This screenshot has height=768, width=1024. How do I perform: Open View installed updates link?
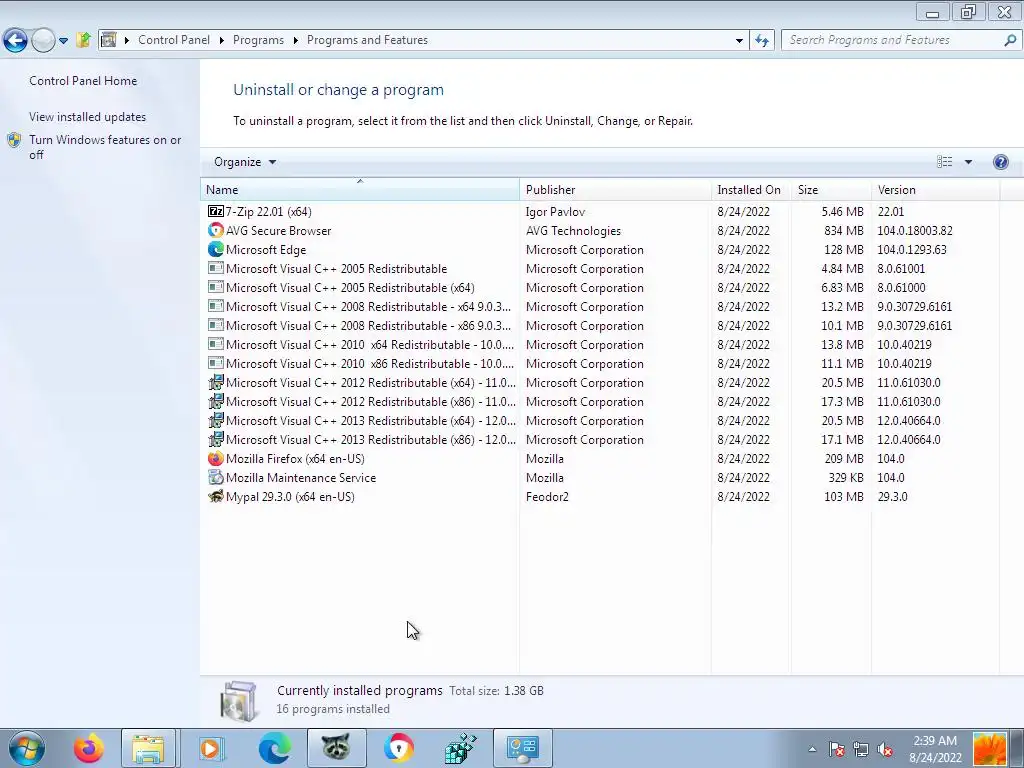[x=88, y=117]
